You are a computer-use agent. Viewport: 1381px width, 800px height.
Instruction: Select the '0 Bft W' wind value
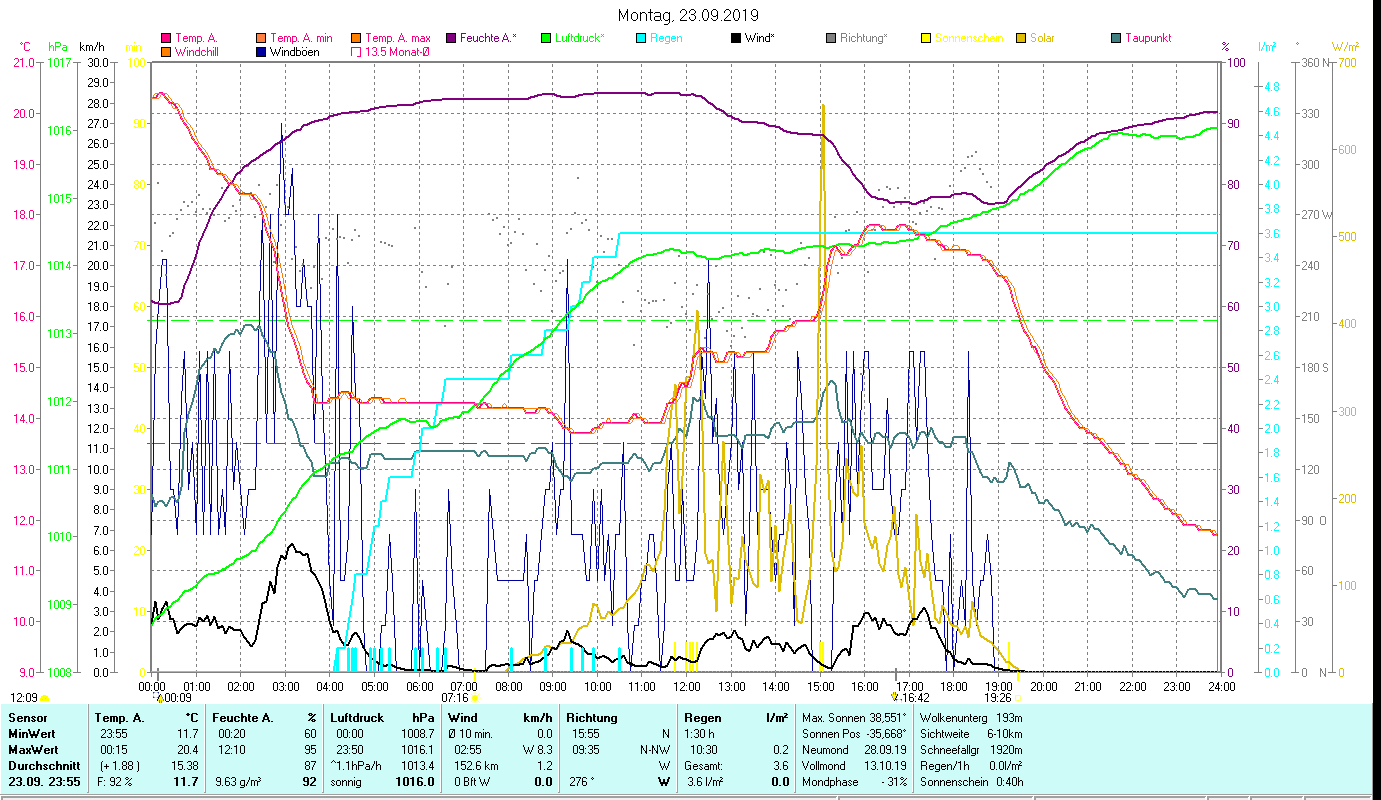tap(473, 782)
